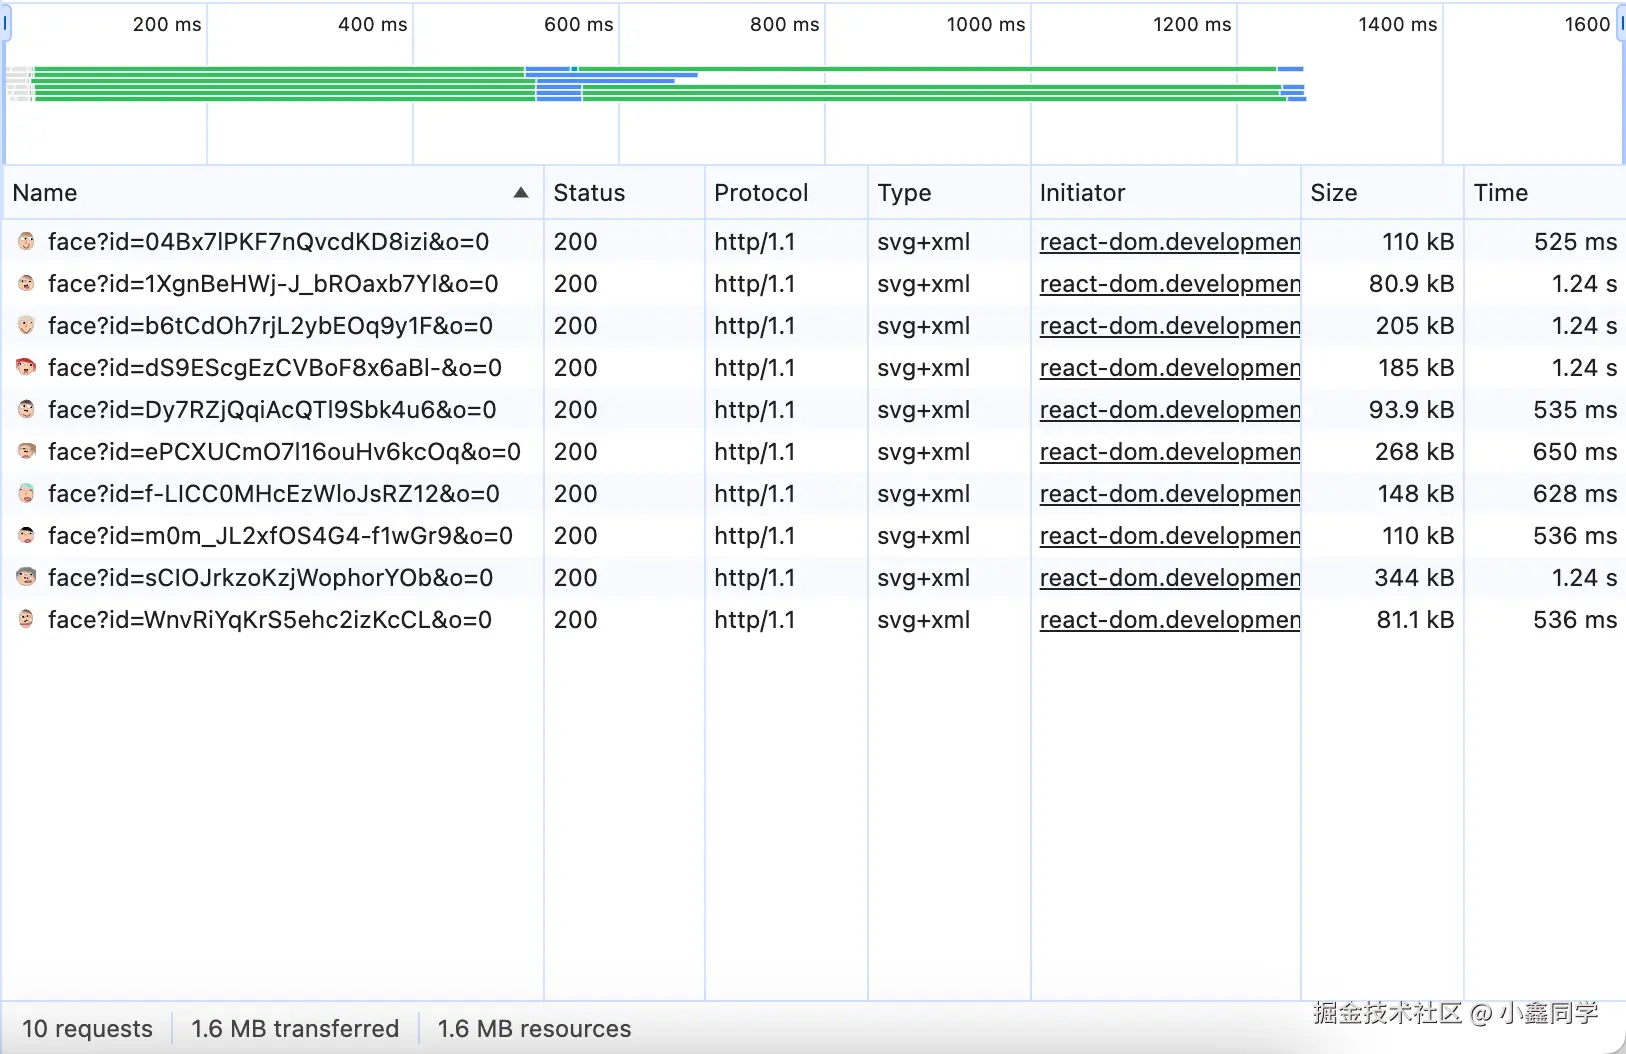The width and height of the screenshot is (1626, 1054).
Task: Click the right overview window resize handle
Action: pos(1621,23)
